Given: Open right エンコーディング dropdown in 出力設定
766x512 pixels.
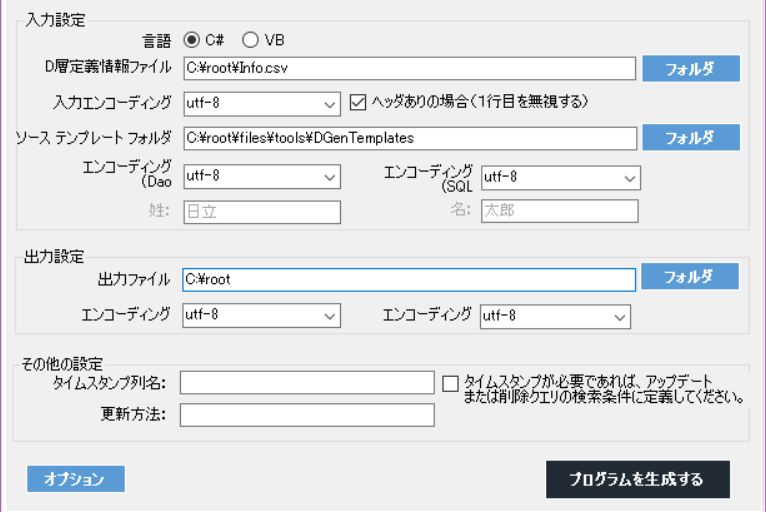Looking at the screenshot, I should click(x=555, y=316).
